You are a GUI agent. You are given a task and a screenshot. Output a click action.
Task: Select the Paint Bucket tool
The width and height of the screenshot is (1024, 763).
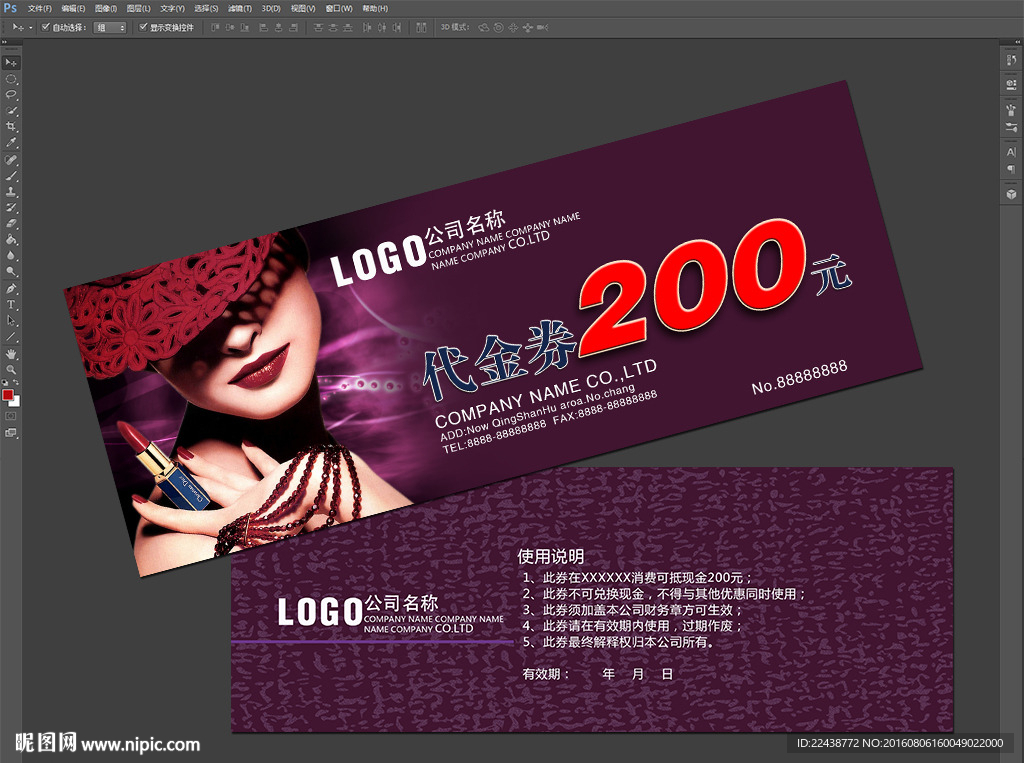pos(11,240)
